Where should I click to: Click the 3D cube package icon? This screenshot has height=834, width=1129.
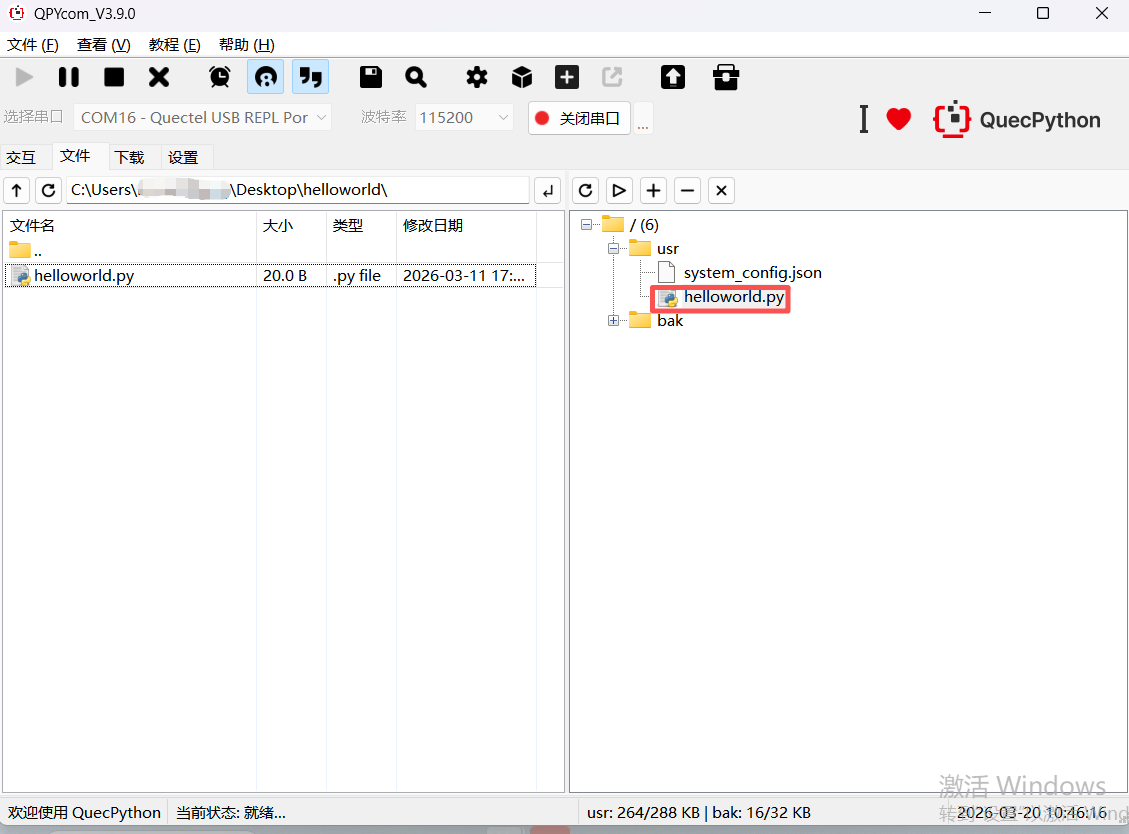522,77
